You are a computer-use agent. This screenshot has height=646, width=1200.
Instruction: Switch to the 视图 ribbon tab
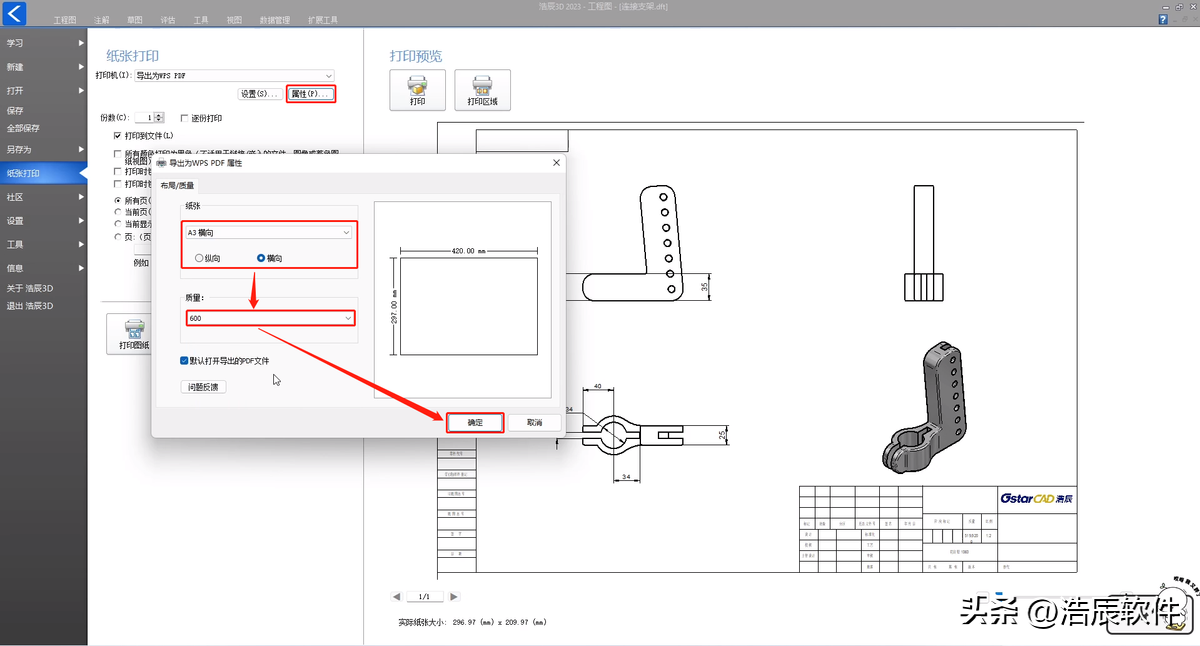pos(234,20)
